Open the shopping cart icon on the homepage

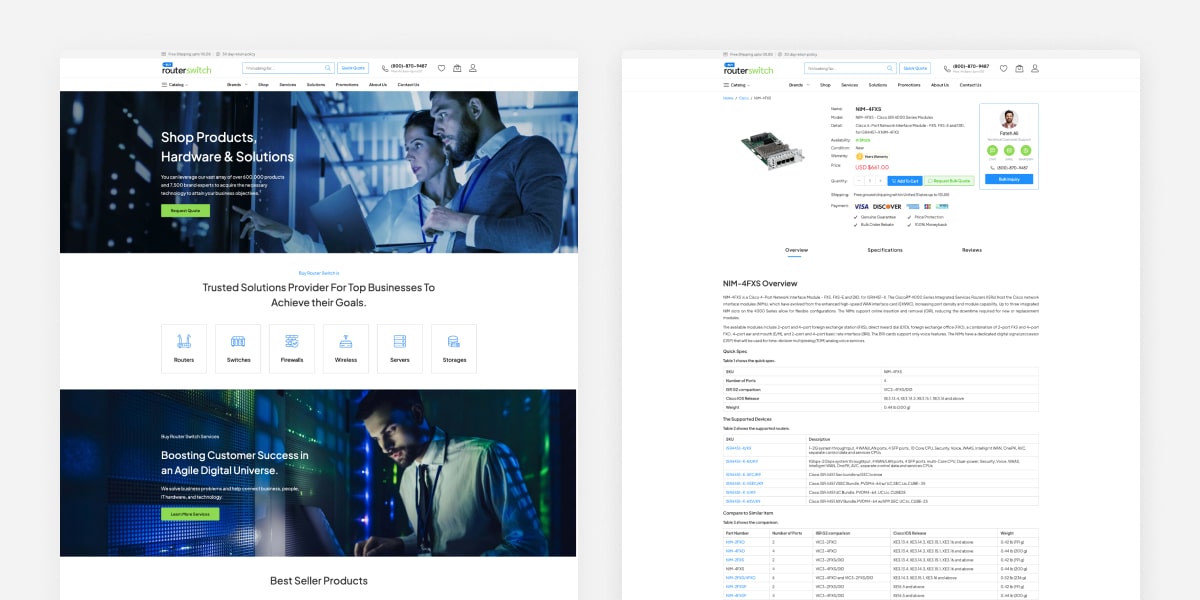click(457, 68)
